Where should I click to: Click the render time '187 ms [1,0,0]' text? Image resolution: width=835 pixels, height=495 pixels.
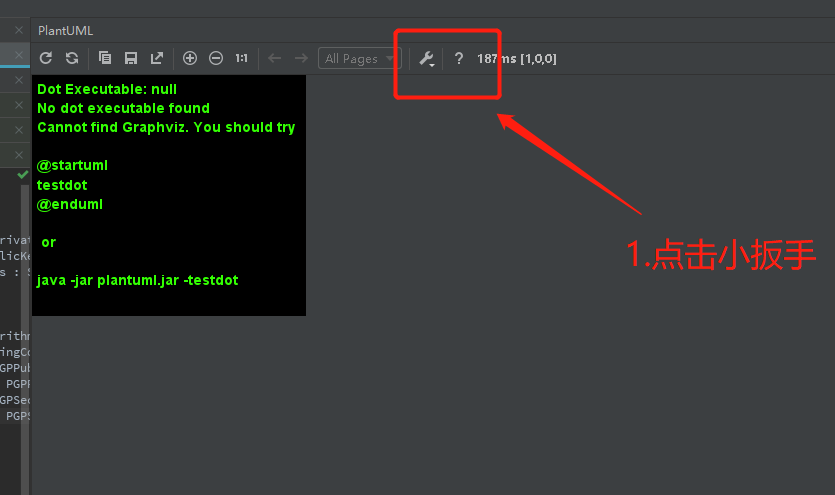pyautogui.click(x=517, y=59)
